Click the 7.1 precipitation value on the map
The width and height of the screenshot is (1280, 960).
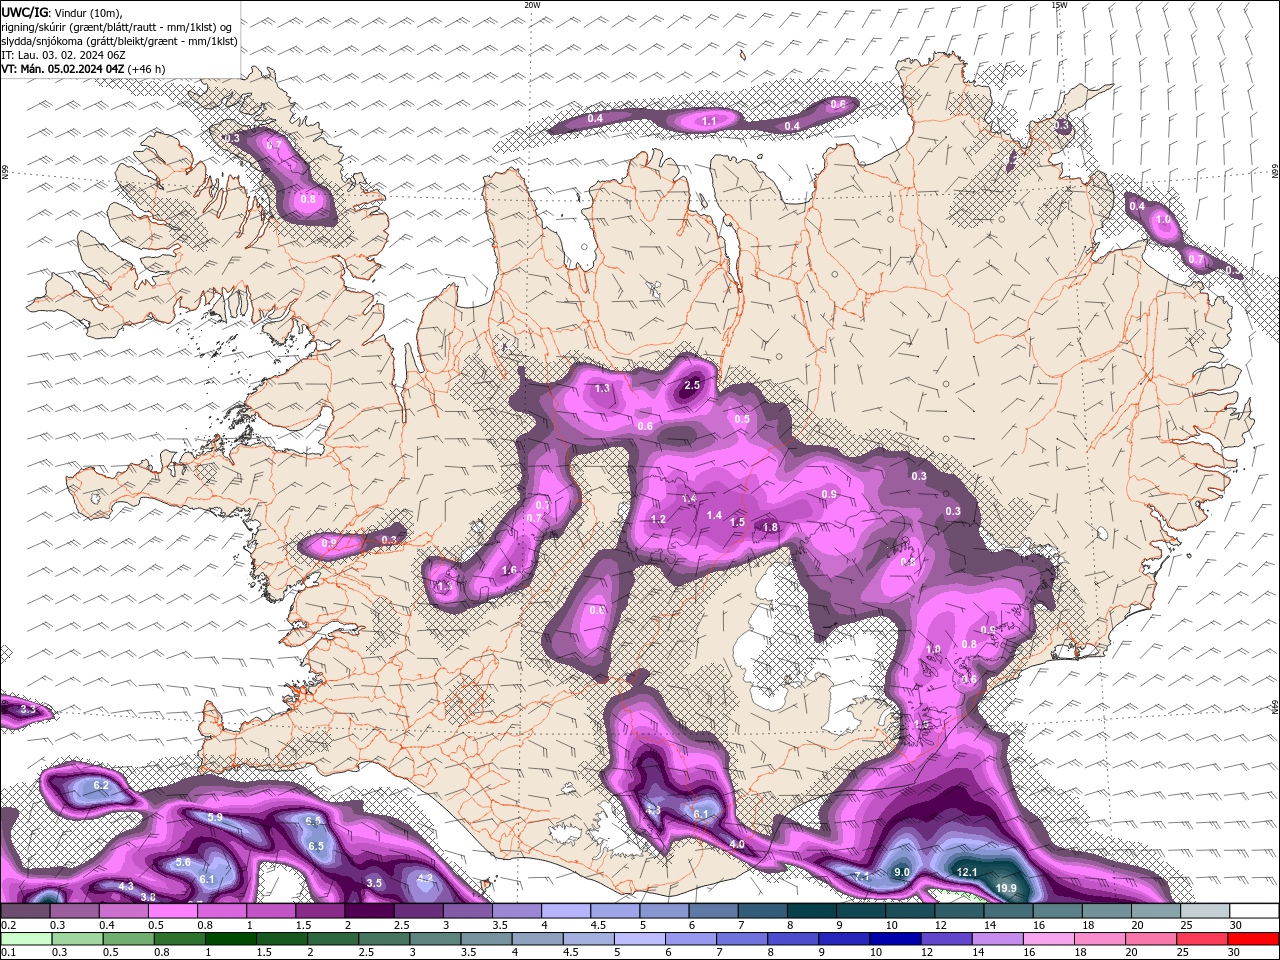coord(862,877)
